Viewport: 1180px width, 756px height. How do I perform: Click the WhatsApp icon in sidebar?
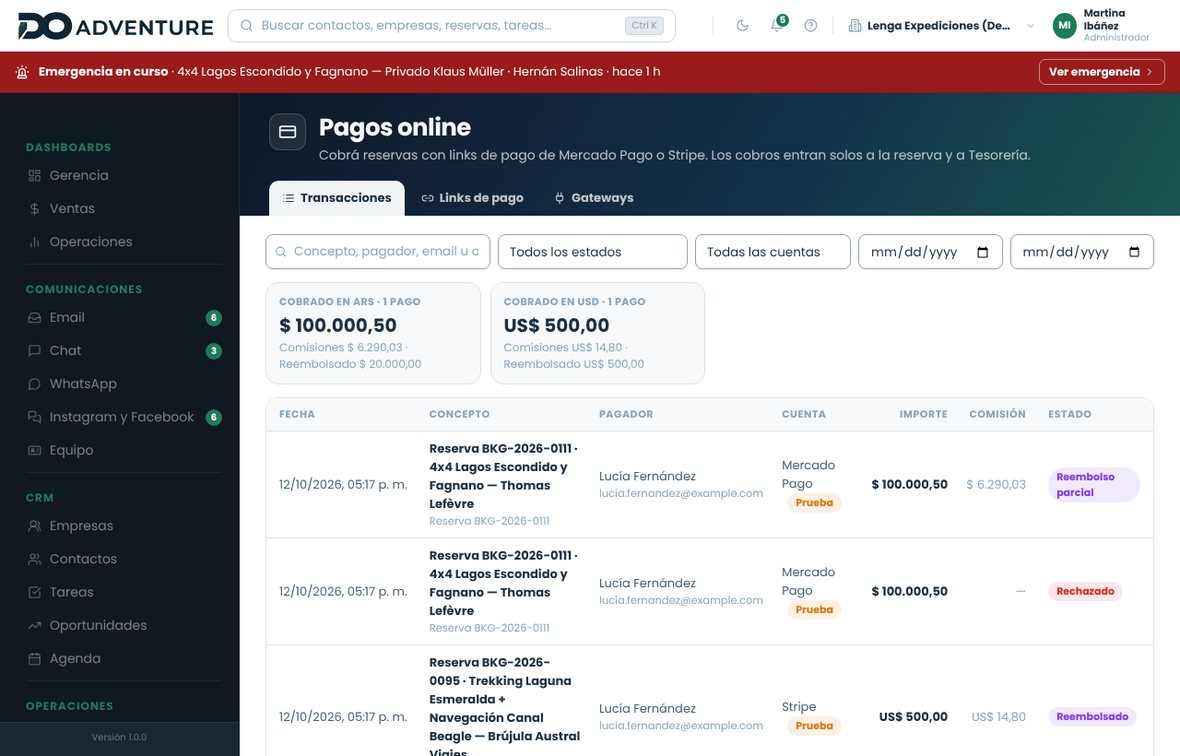[x=35, y=384]
